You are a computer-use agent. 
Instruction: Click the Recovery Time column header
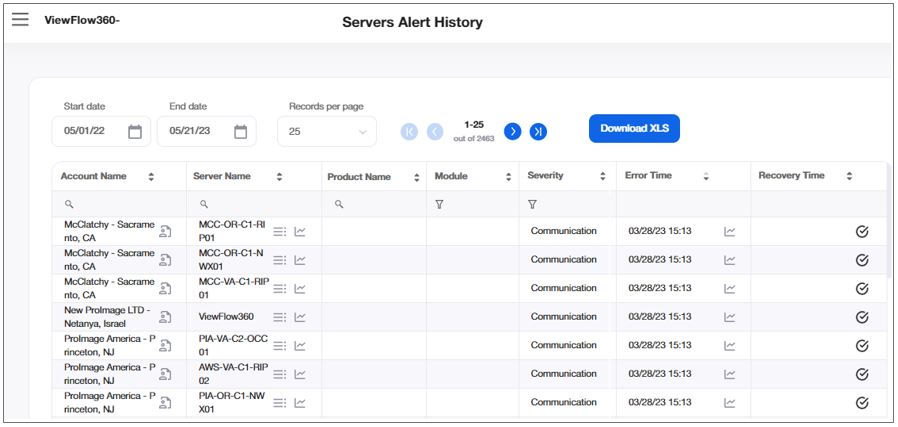(x=791, y=176)
